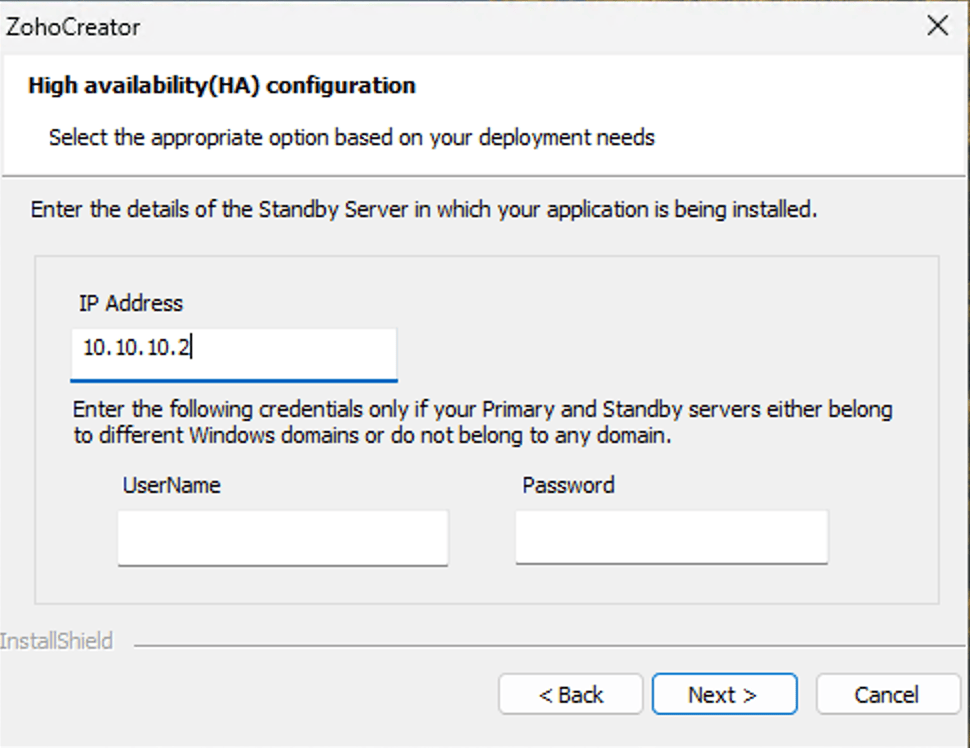
Task: Click the Standby Server instruction sentence
Action: [424, 210]
